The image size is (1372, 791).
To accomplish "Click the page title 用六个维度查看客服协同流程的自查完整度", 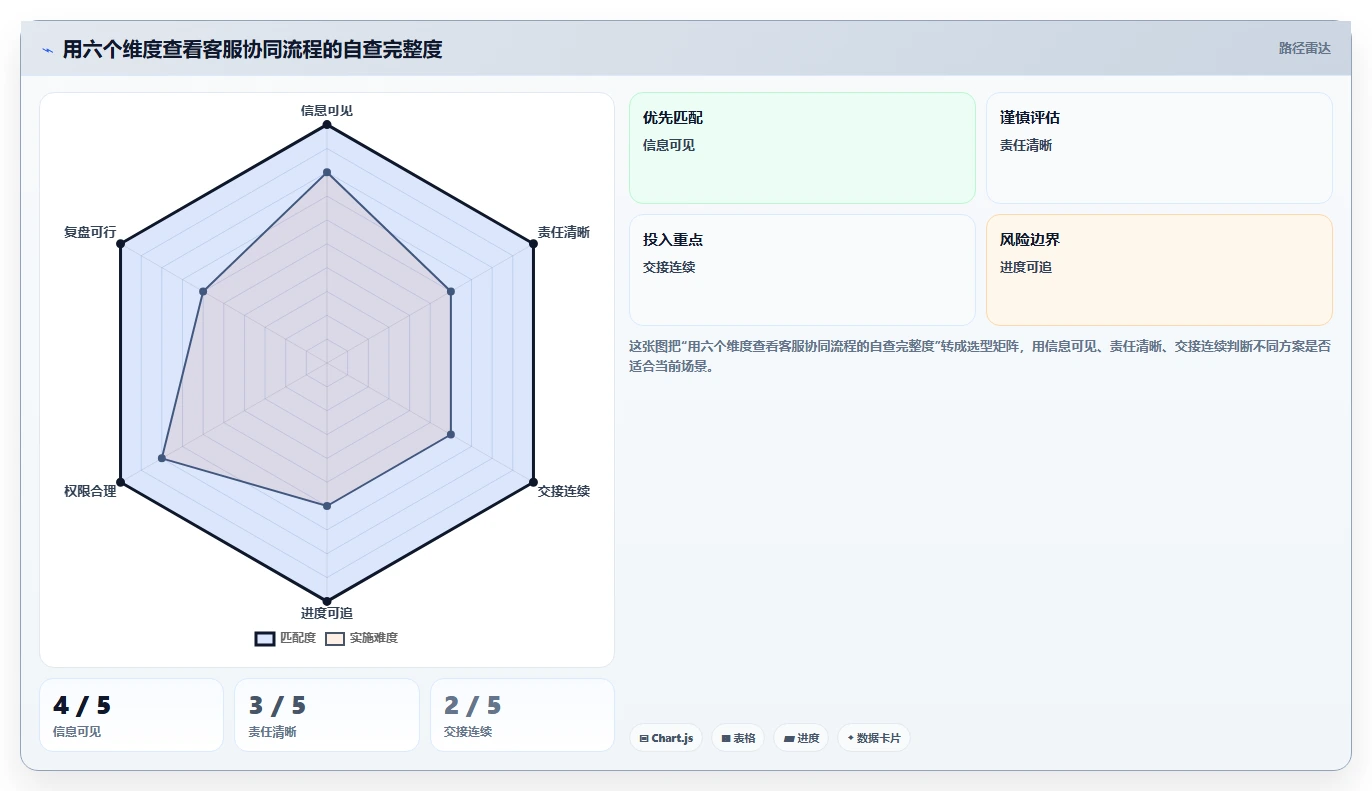I will tap(252, 49).
